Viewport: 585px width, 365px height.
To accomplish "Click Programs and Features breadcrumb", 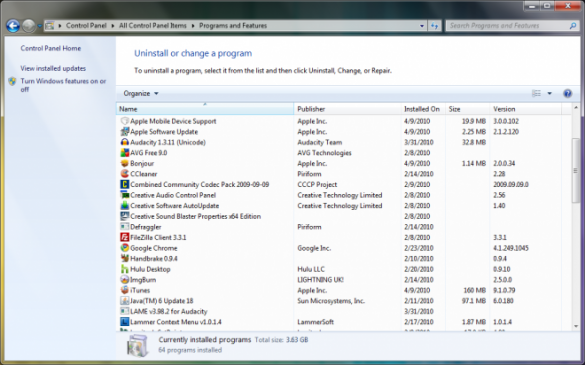I will point(233,26).
